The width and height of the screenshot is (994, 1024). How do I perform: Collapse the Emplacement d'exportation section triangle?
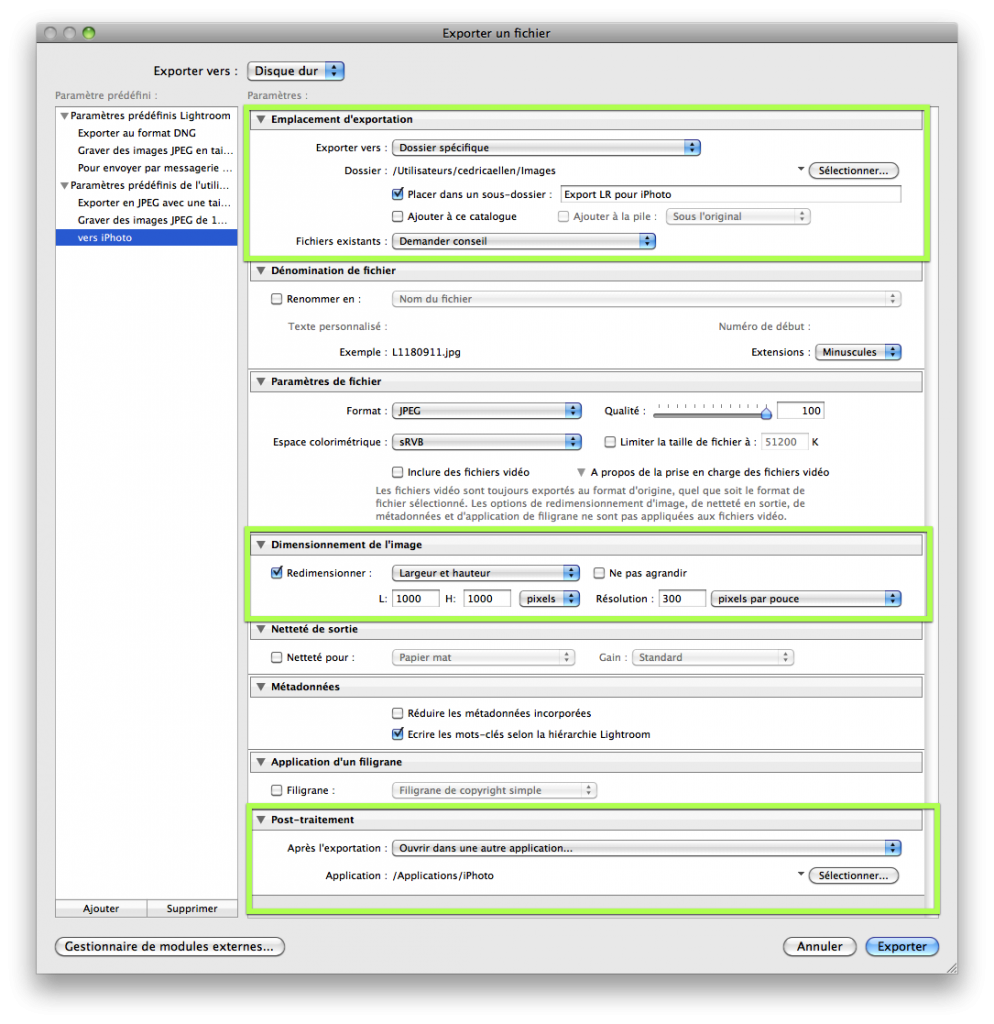click(261, 120)
